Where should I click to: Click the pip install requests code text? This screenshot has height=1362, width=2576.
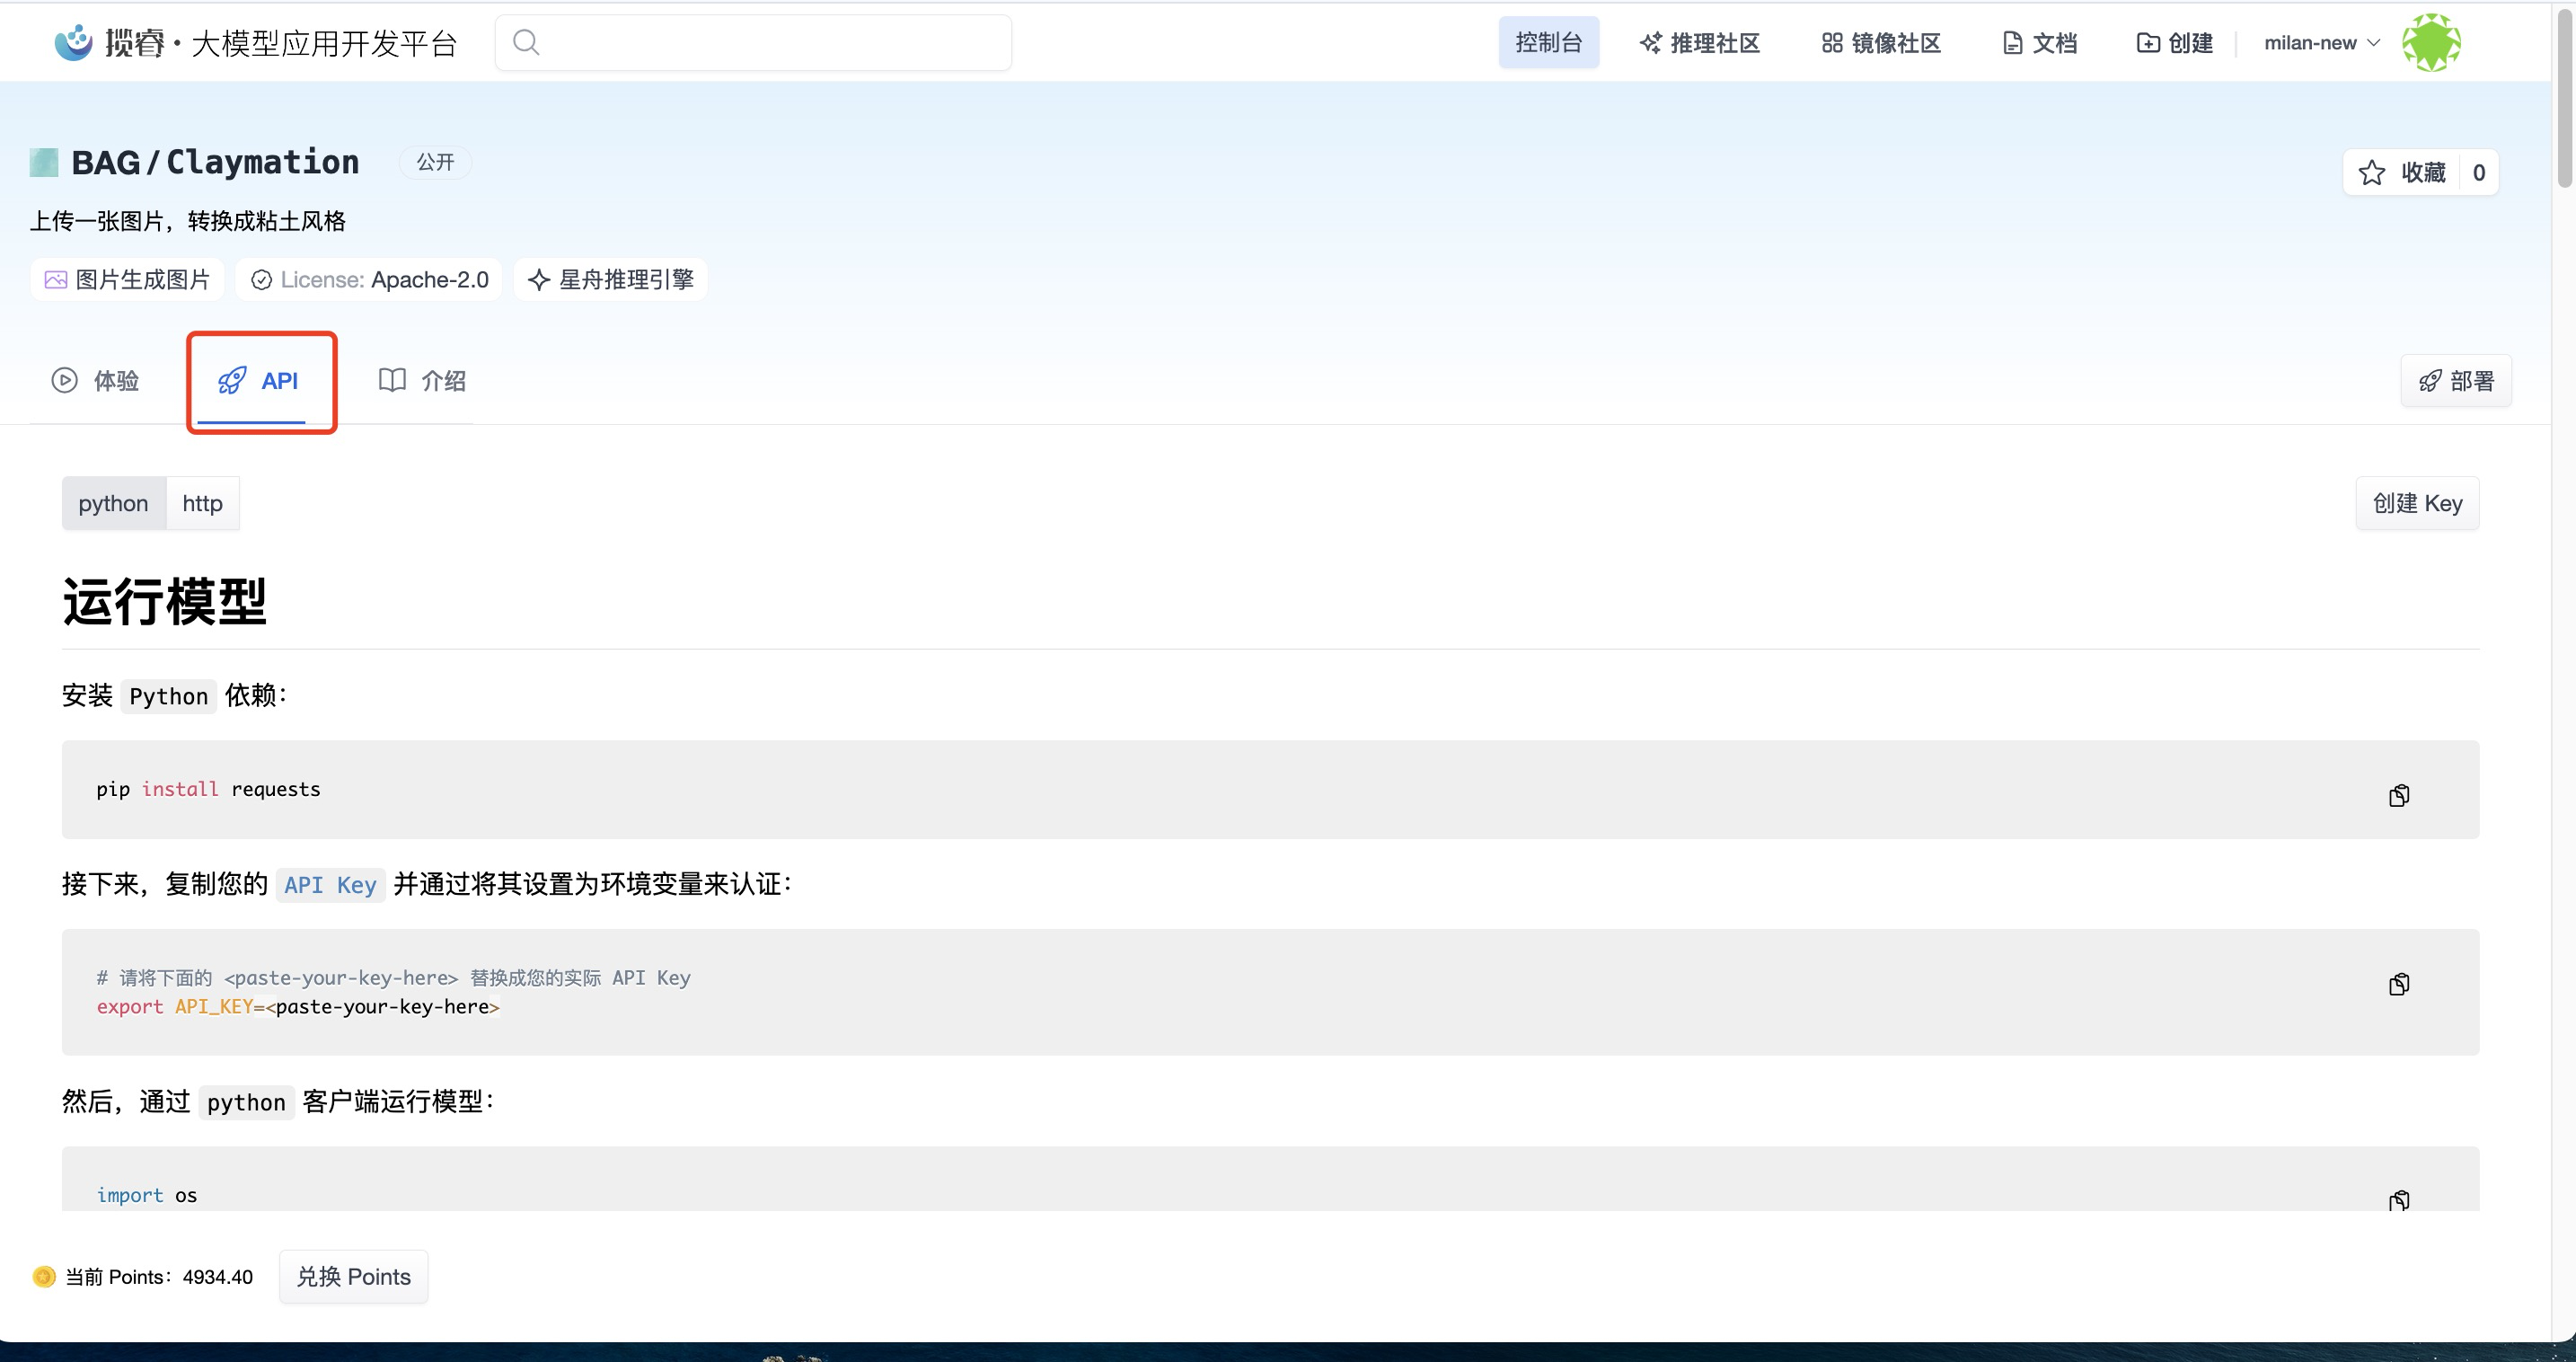(x=208, y=789)
